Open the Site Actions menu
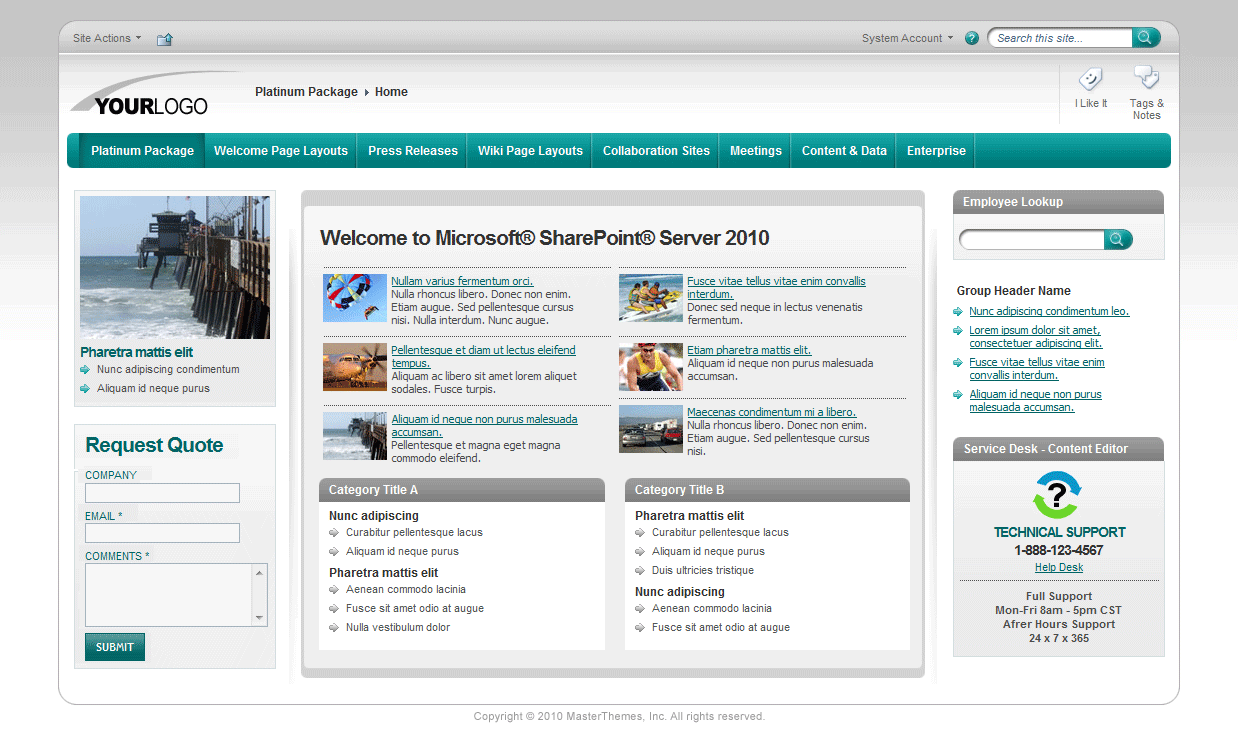Viewport: 1238px width, 730px height. 104,37
